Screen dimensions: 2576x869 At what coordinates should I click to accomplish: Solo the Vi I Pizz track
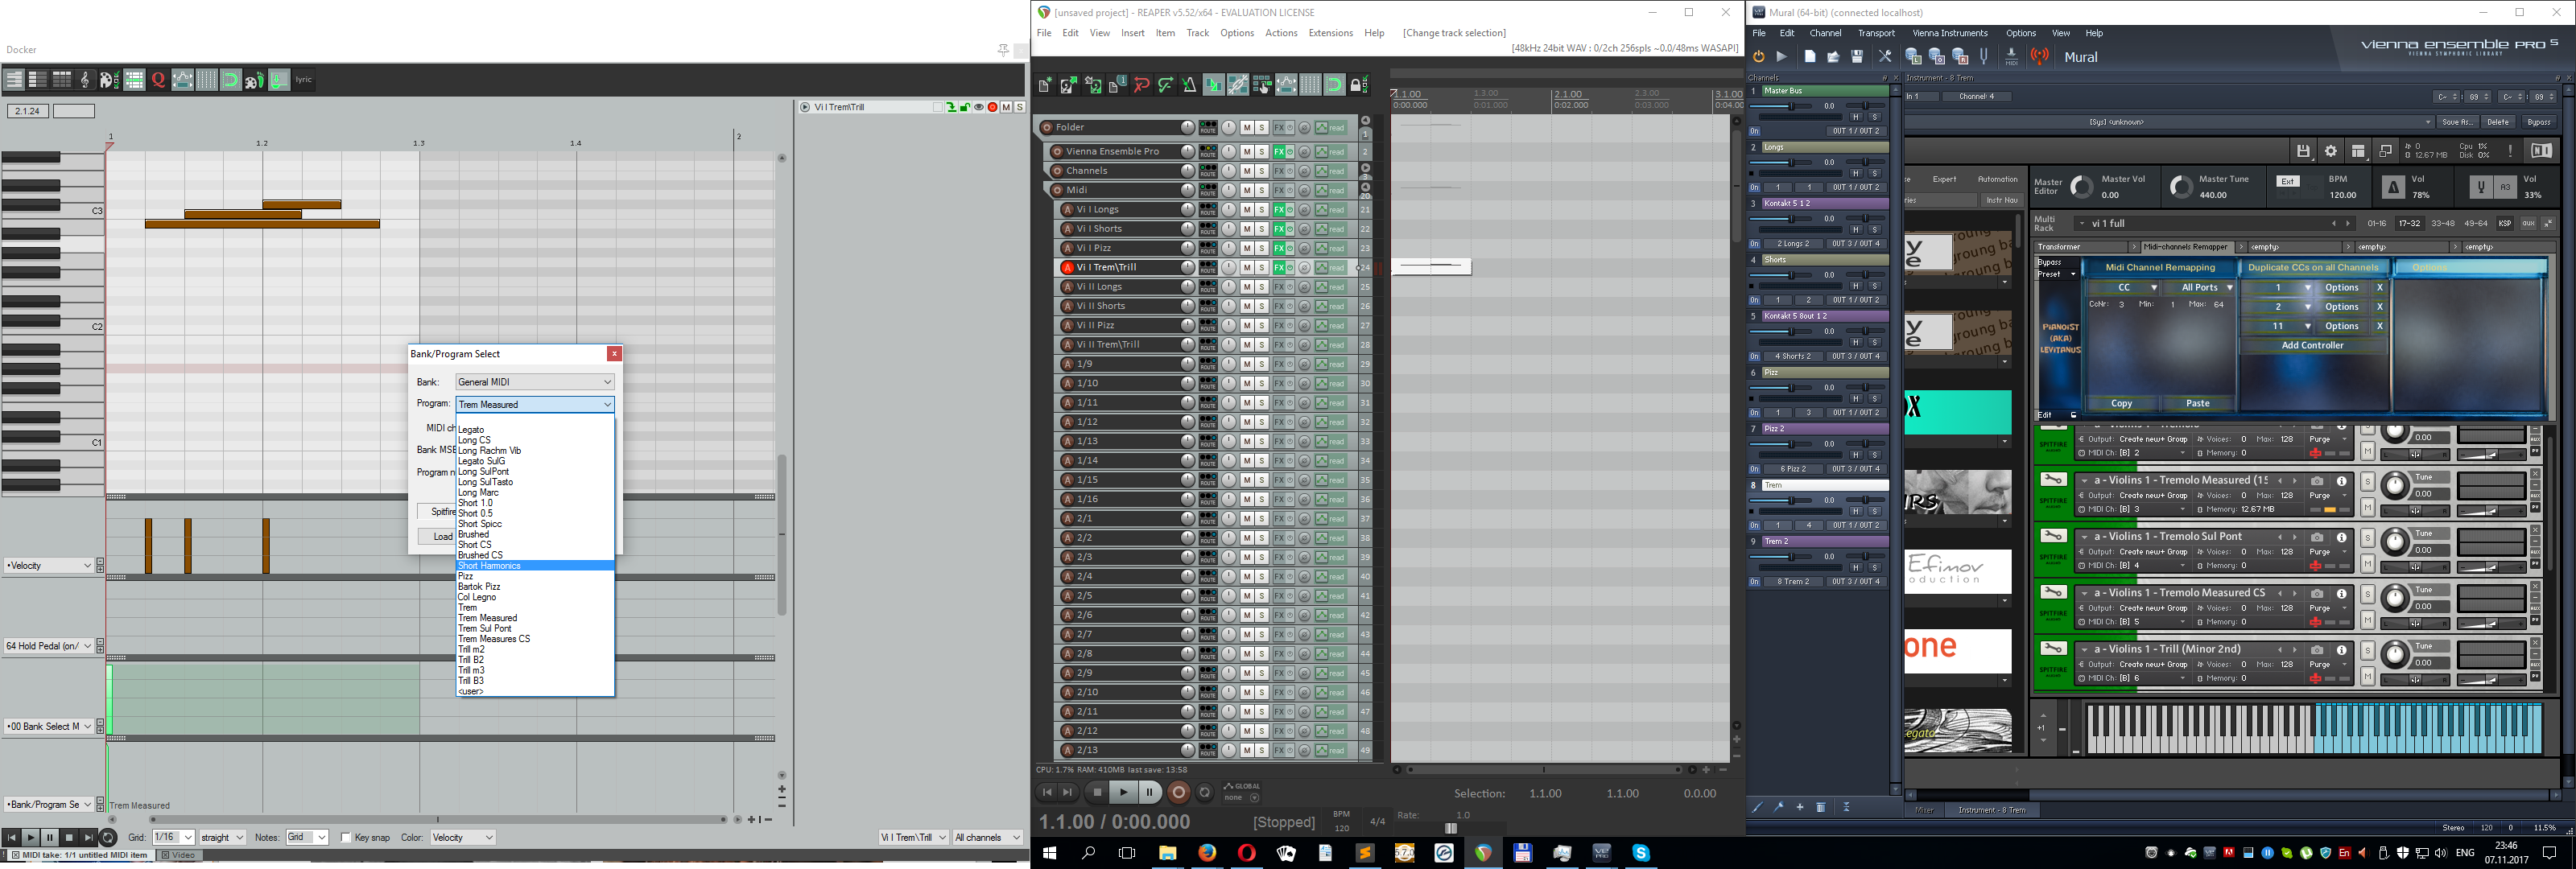tap(1262, 248)
